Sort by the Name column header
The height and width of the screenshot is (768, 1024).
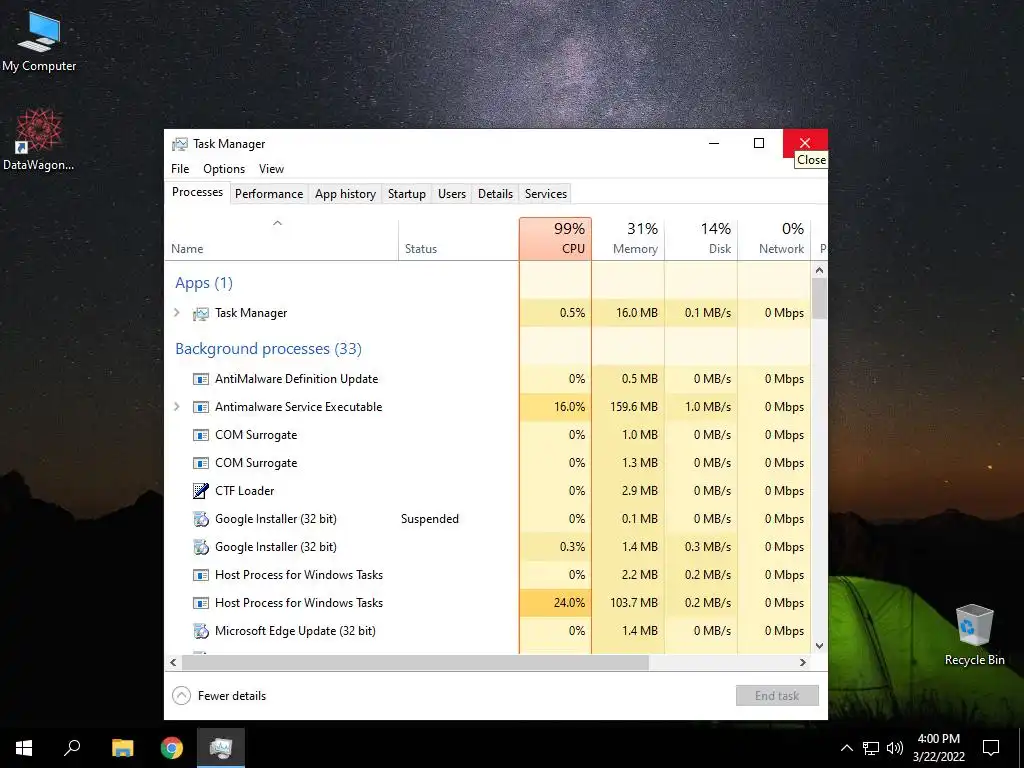(281, 239)
